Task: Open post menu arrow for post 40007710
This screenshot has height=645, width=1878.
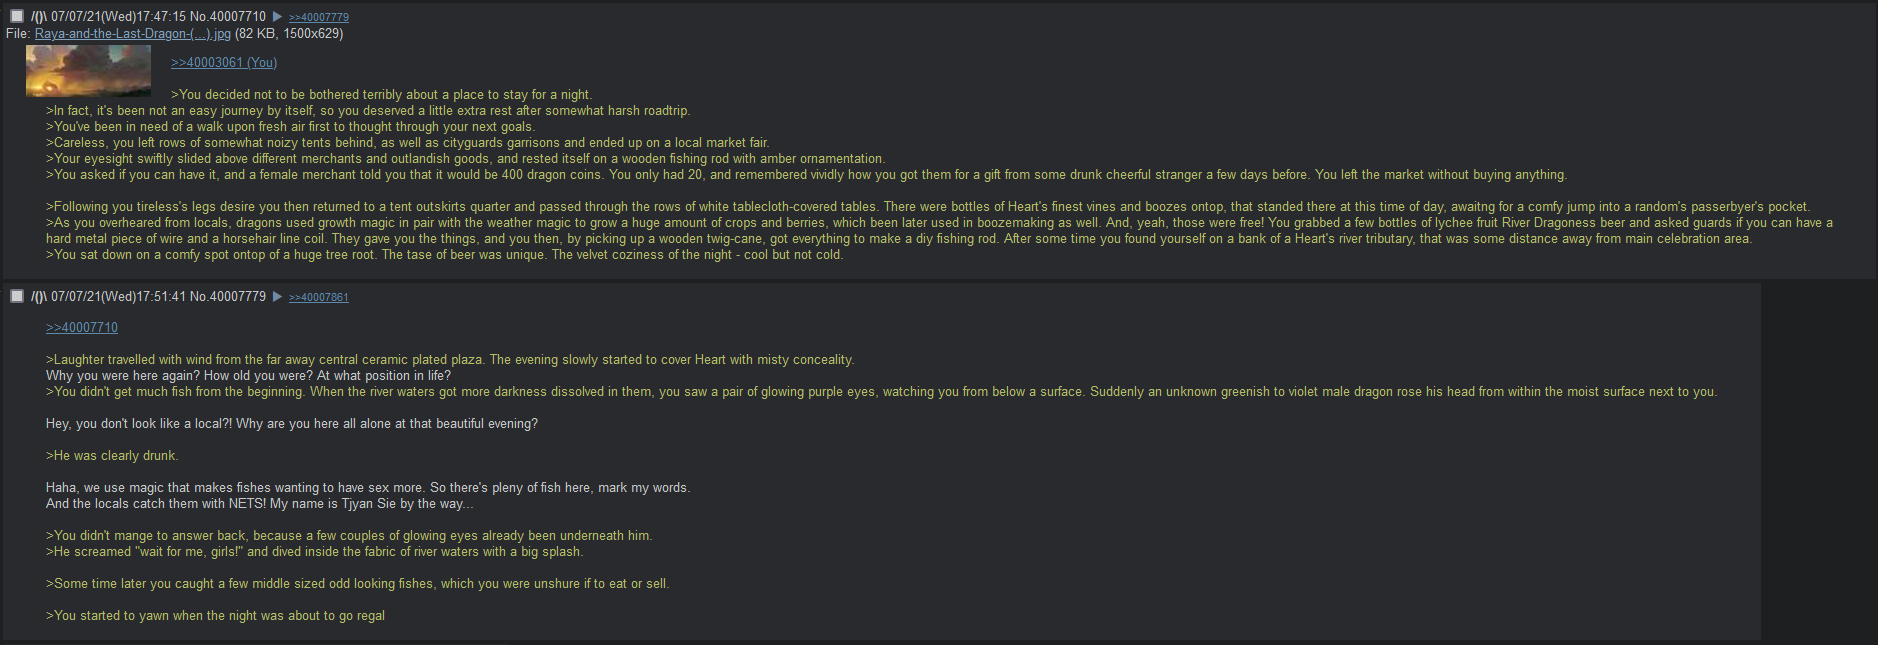Action: pos(278,16)
